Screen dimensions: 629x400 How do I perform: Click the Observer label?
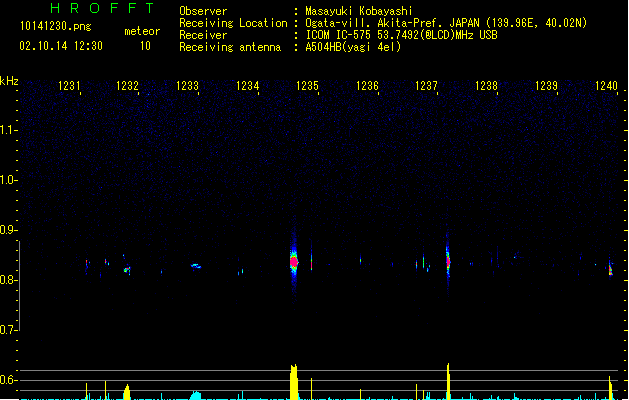coord(203,11)
